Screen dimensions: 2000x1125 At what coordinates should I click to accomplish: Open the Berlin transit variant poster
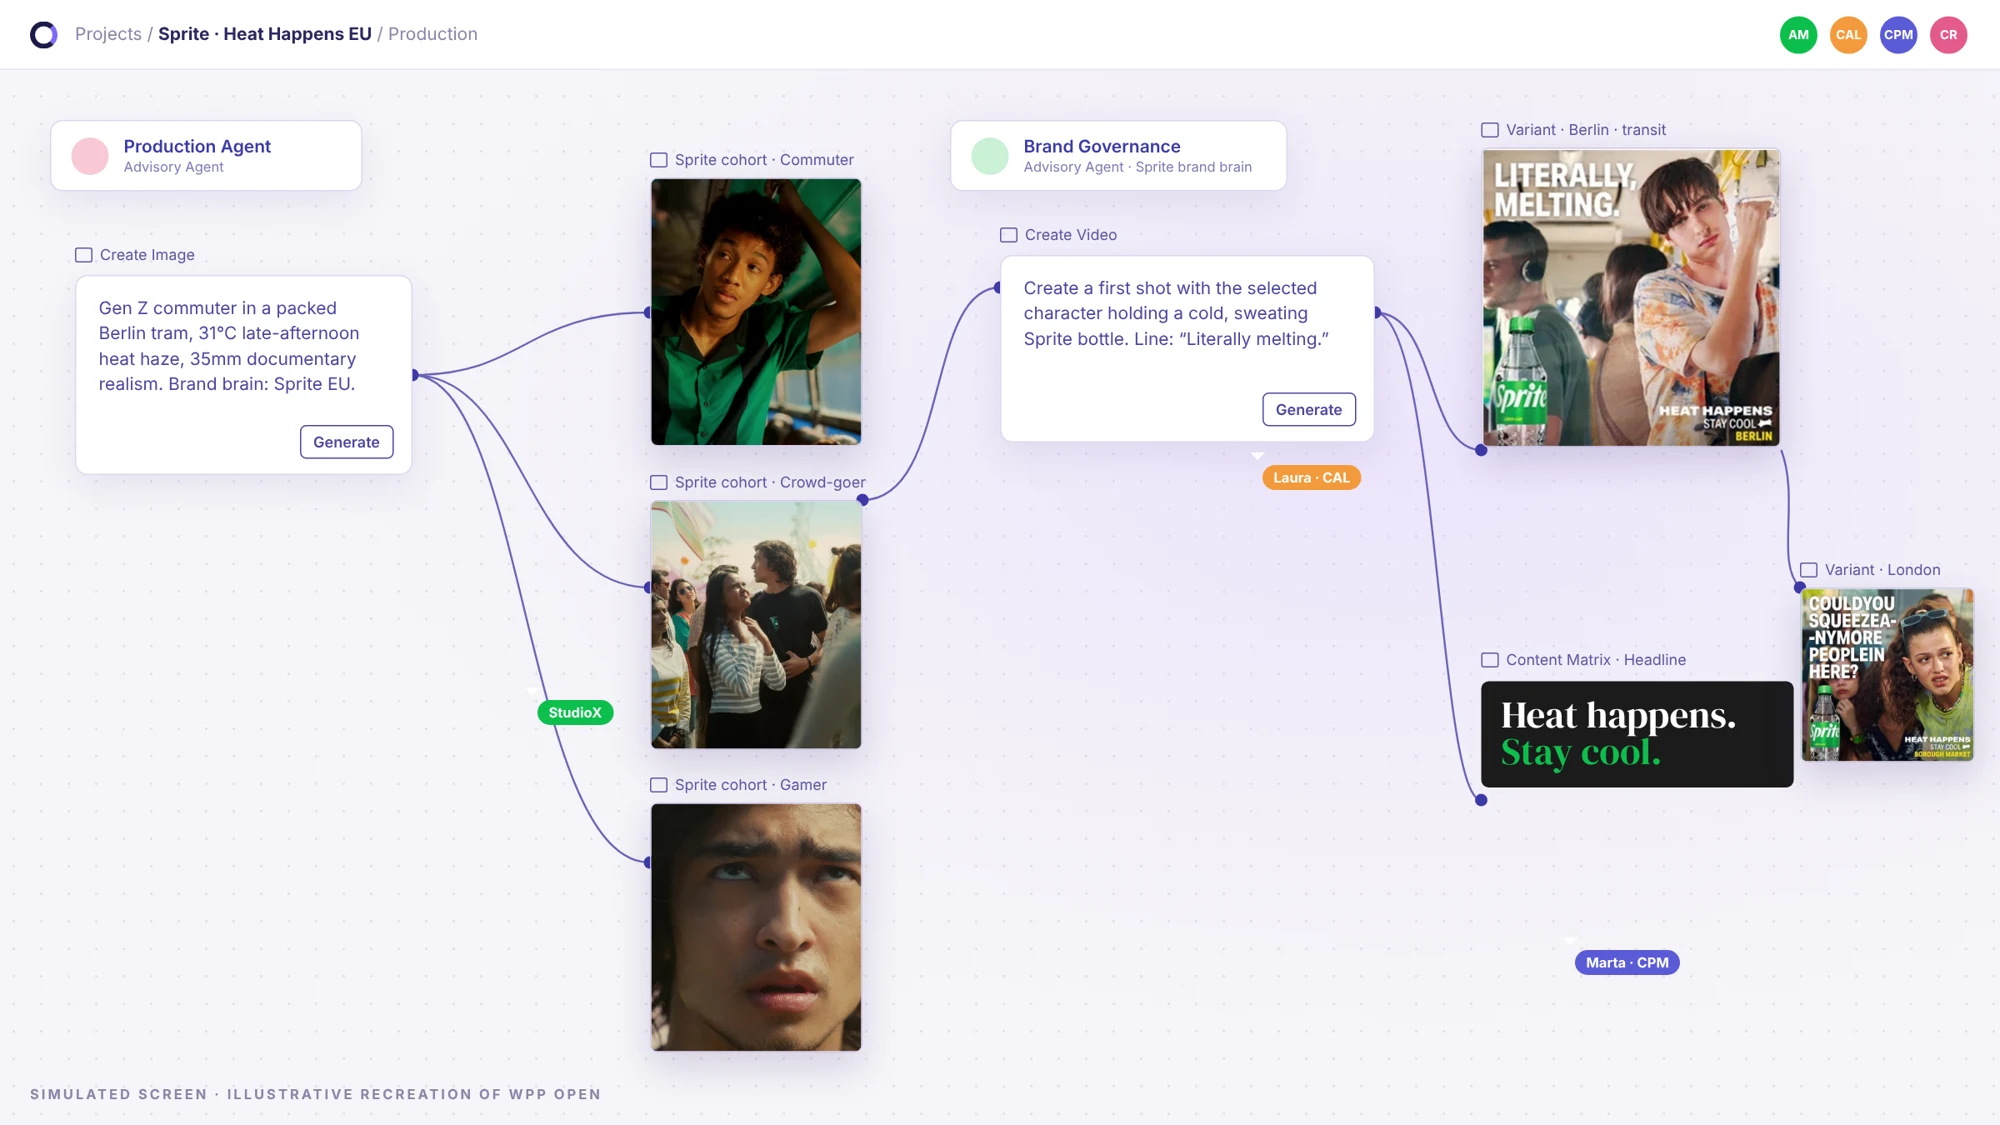pos(1631,298)
